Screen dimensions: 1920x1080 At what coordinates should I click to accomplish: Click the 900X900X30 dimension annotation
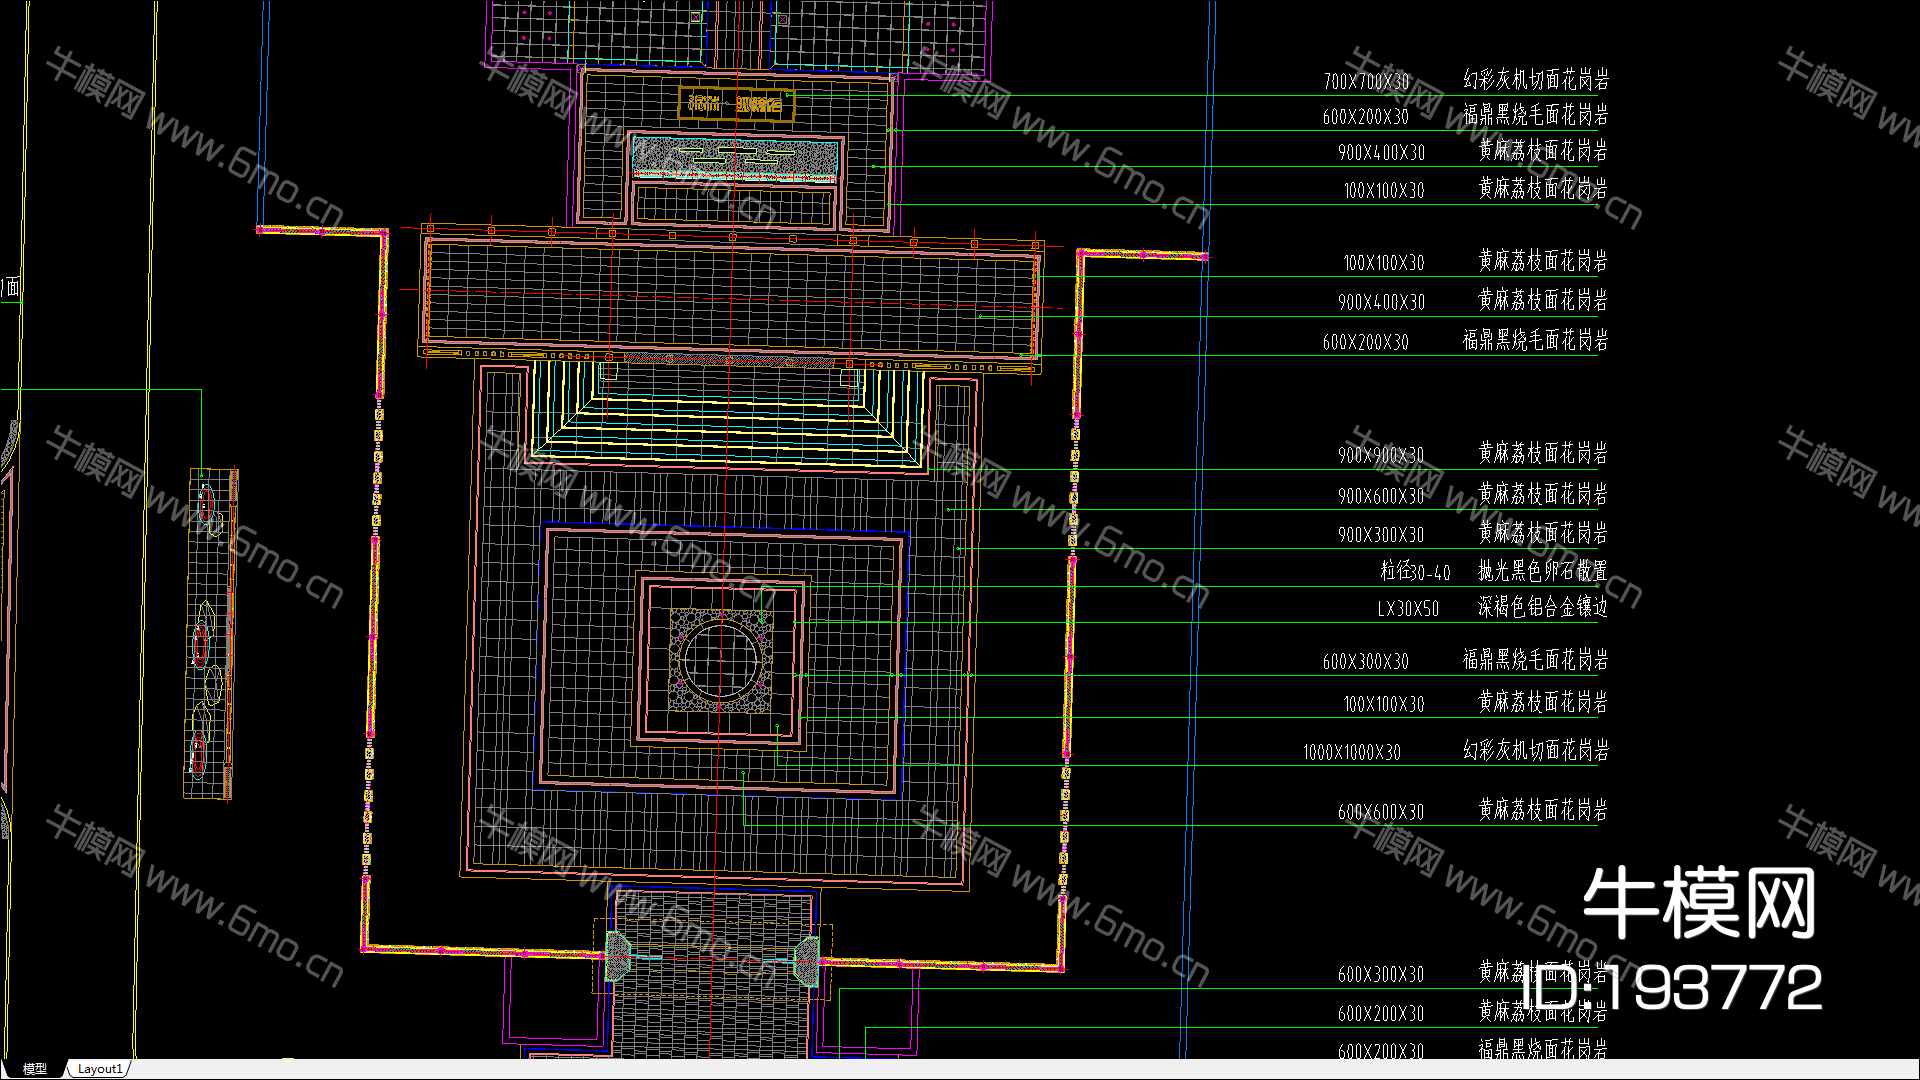1380,456
